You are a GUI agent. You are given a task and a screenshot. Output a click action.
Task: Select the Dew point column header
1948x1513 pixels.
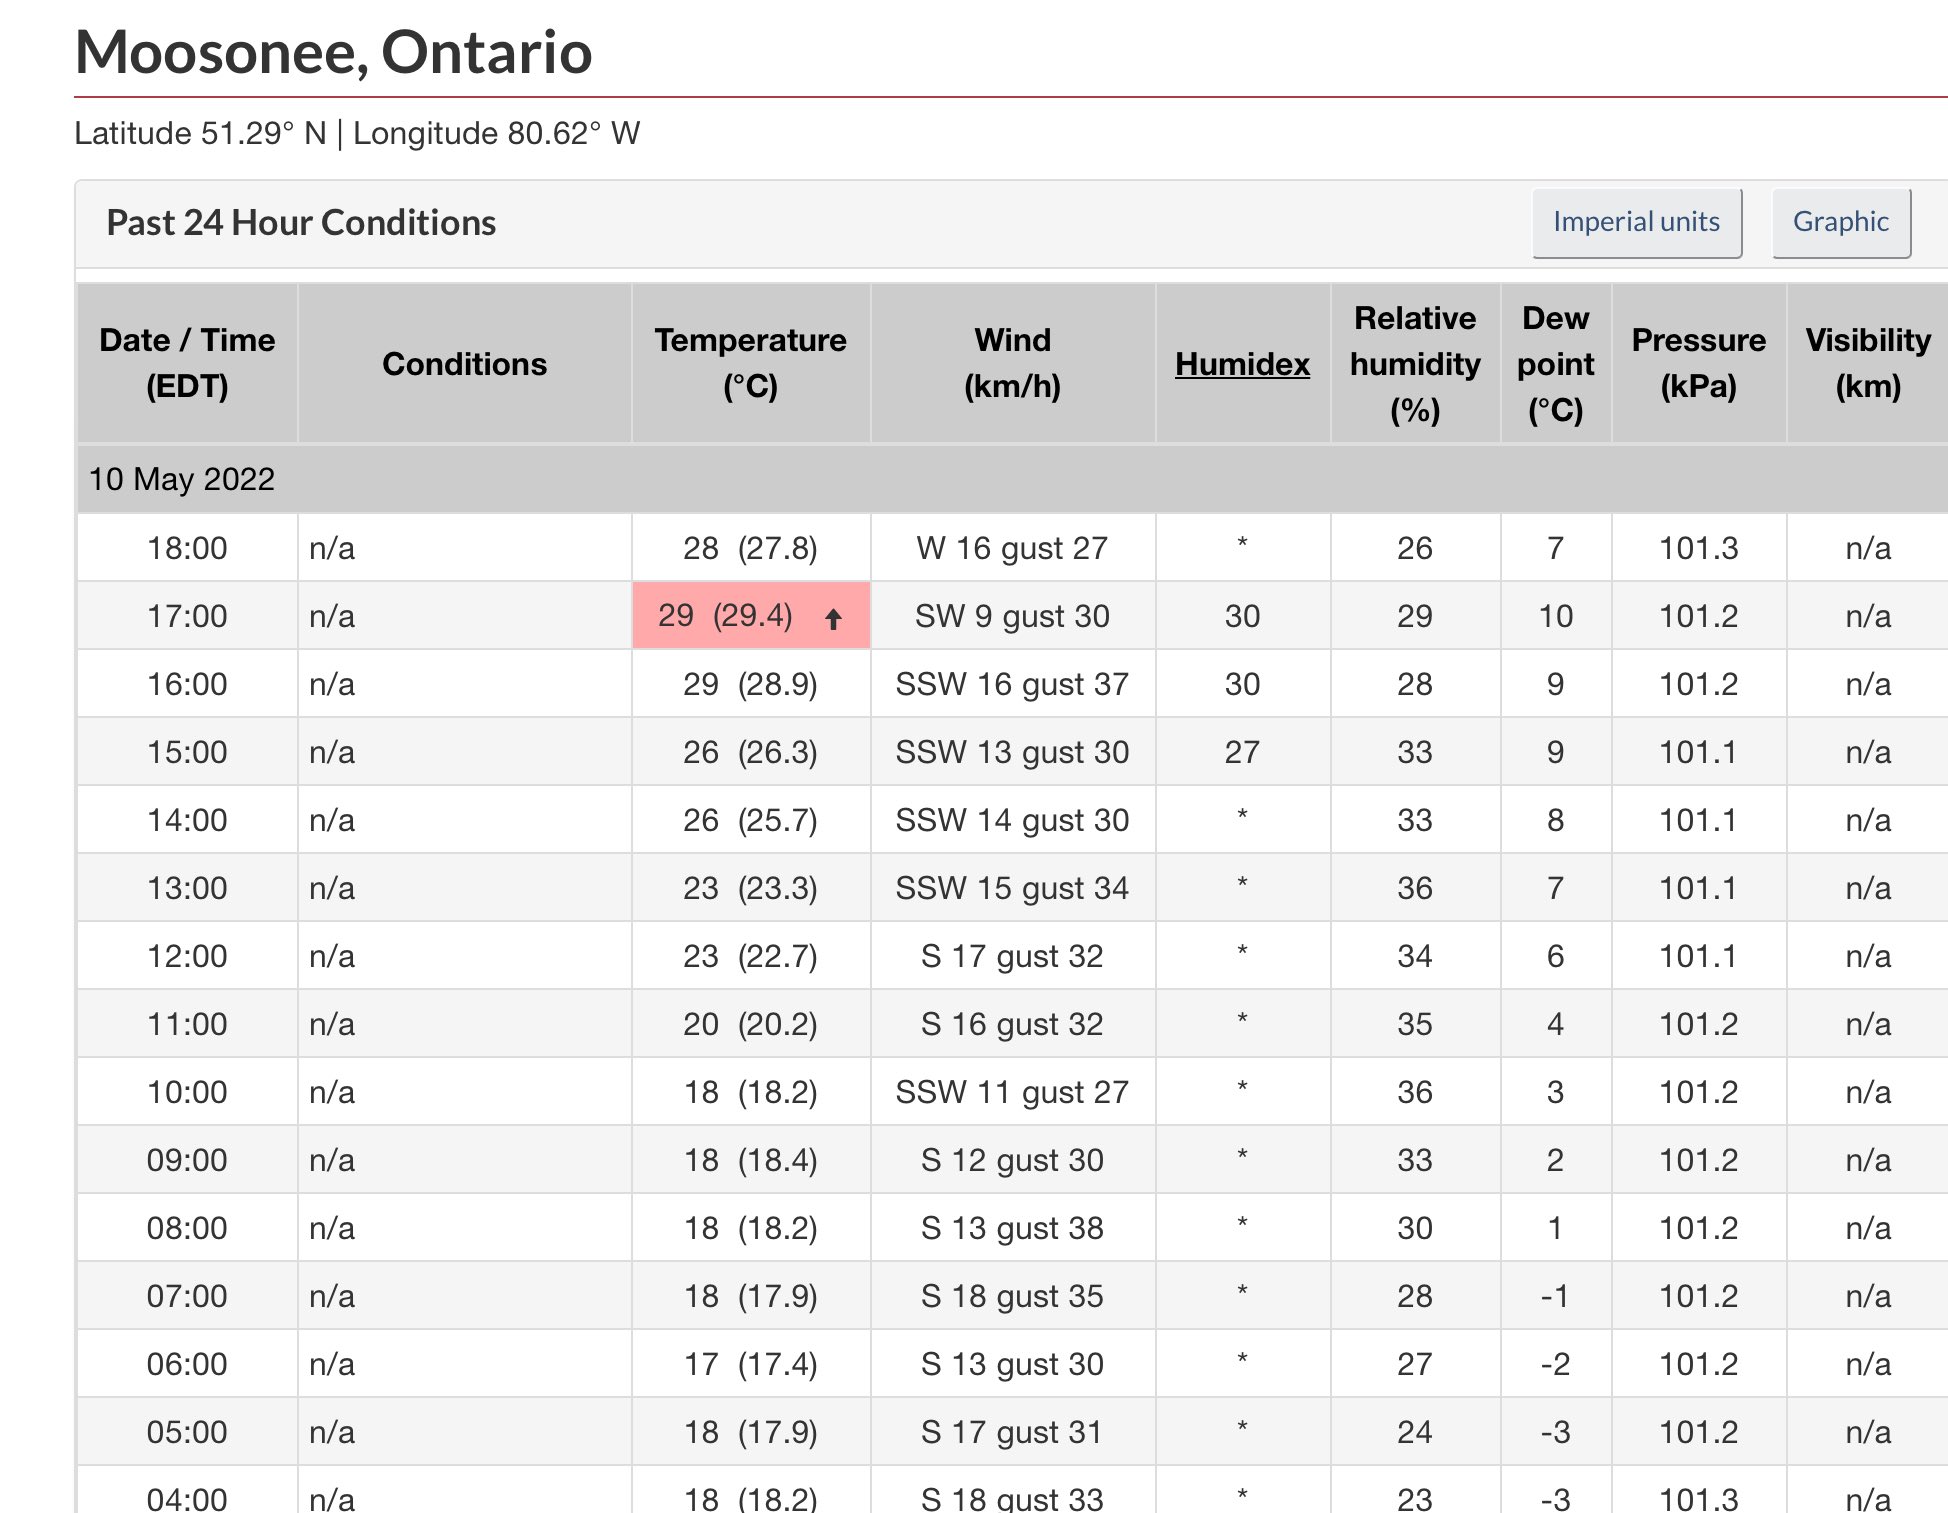[x=1556, y=362]
